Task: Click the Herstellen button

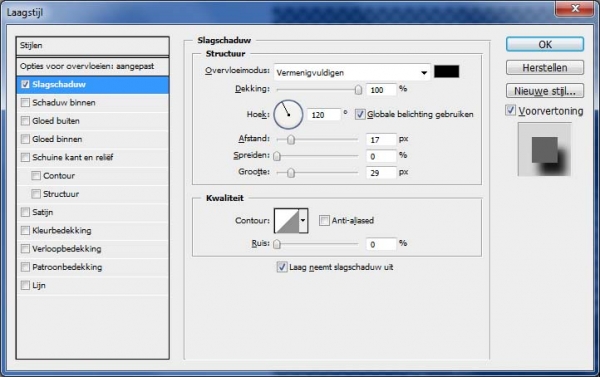Action: tap(545, 68)
